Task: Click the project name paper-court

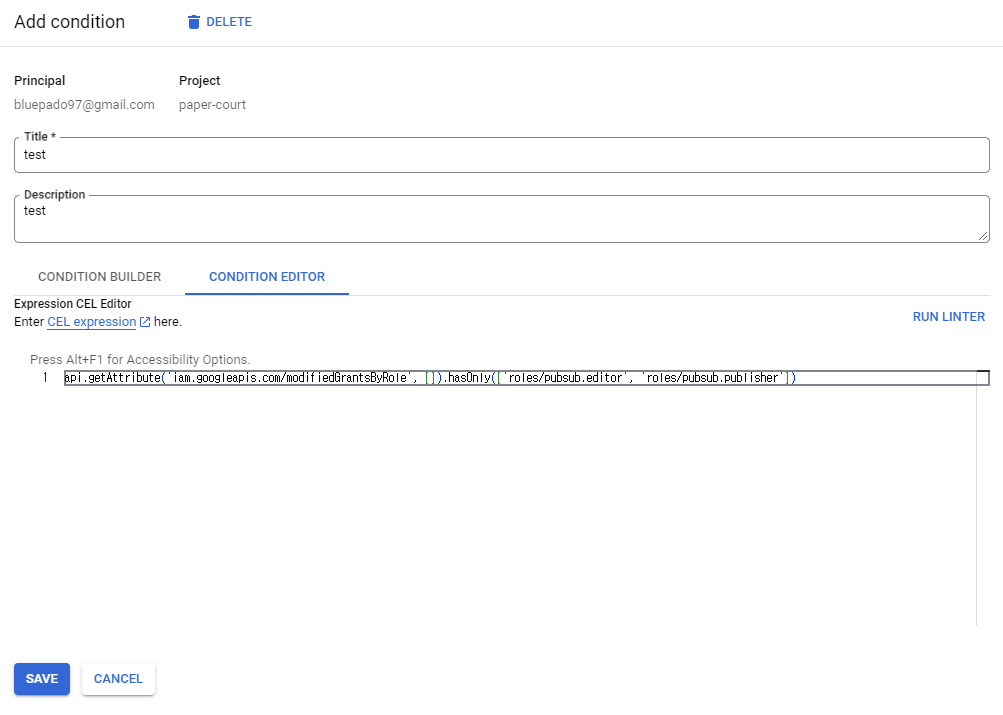Action: point(212,105)
